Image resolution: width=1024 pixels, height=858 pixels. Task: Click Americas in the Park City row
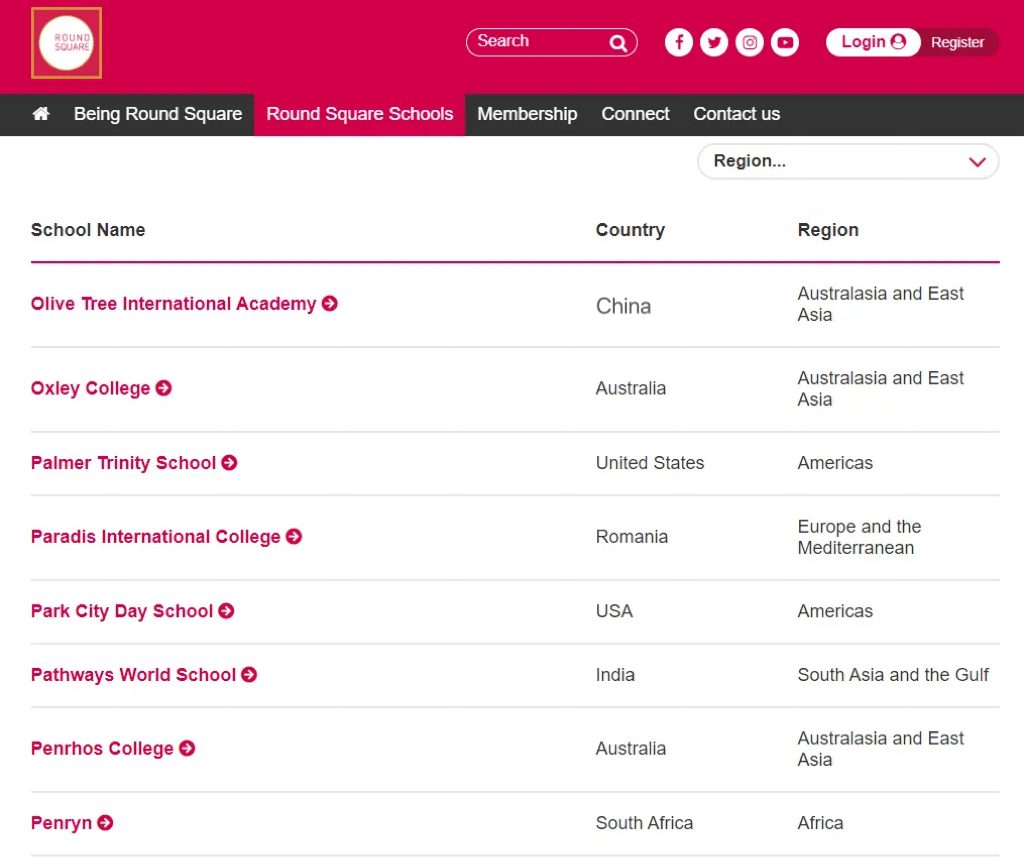(x=835, y=611)
